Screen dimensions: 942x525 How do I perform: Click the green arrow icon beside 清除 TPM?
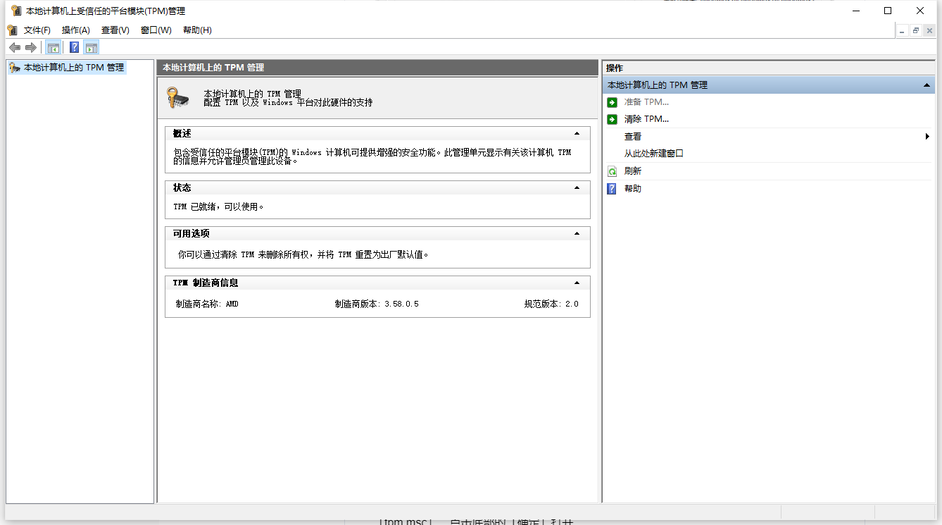[612, 120]
